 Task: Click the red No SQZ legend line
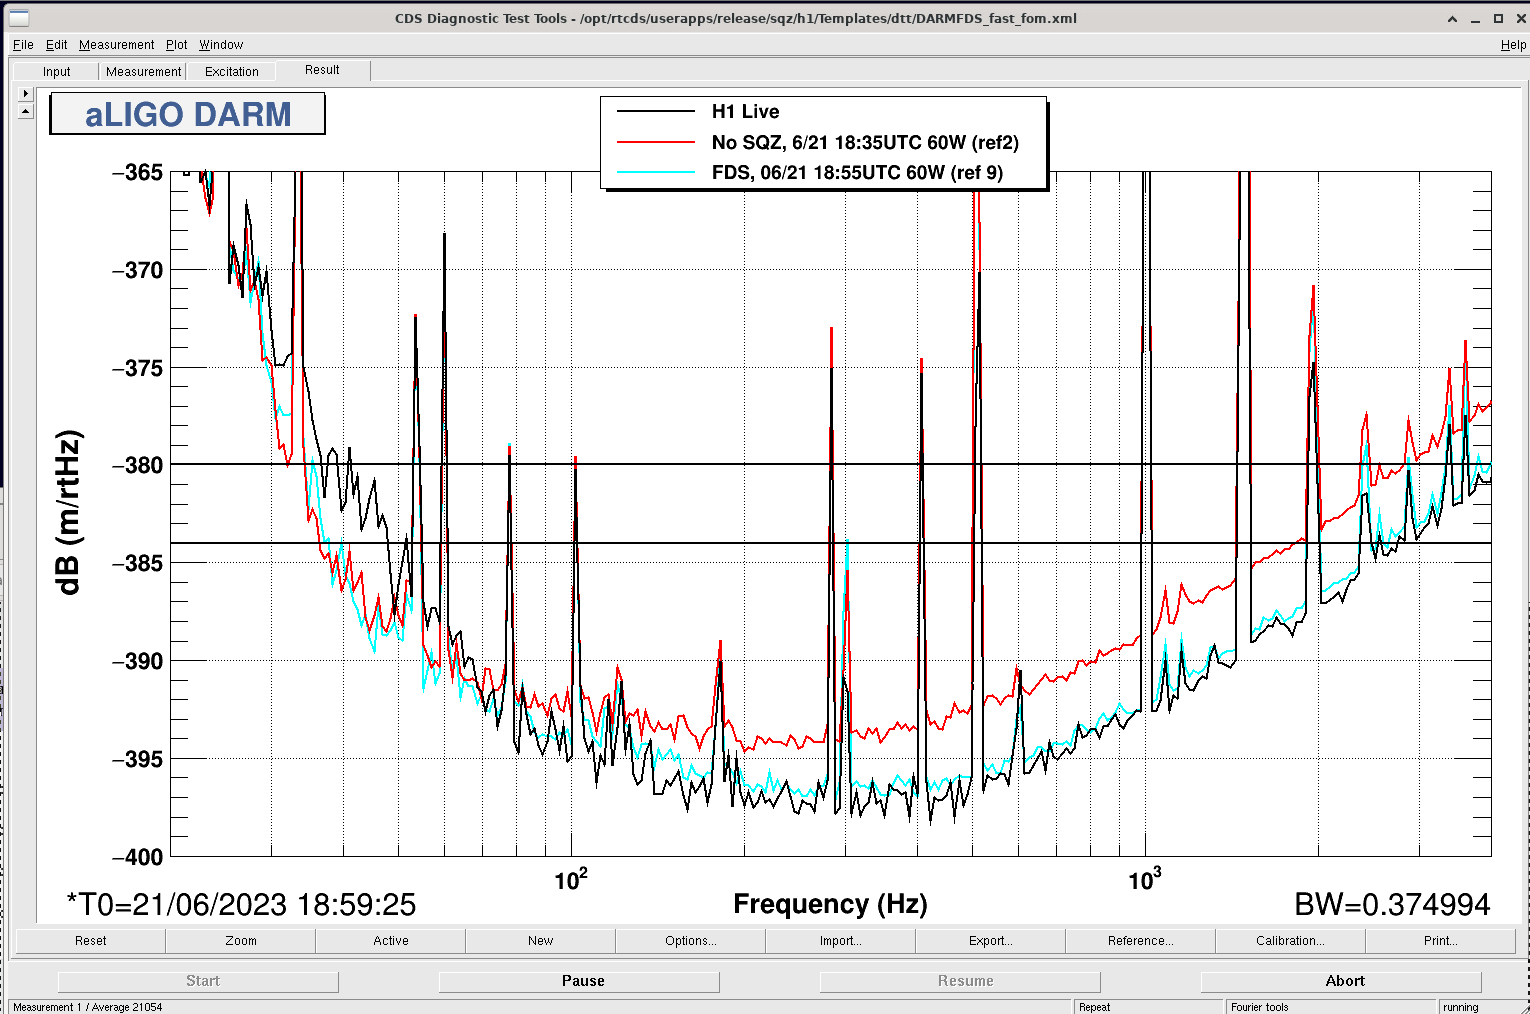pyautogui.click(x=656, y=142)
